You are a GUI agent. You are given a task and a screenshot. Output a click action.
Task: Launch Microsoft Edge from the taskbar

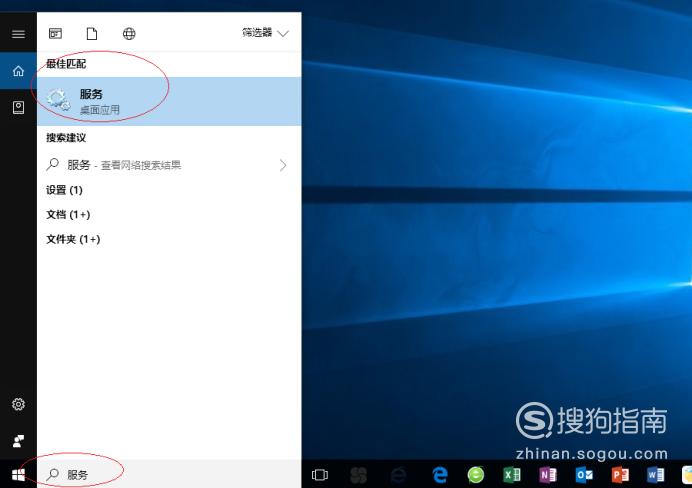point(440,475)
